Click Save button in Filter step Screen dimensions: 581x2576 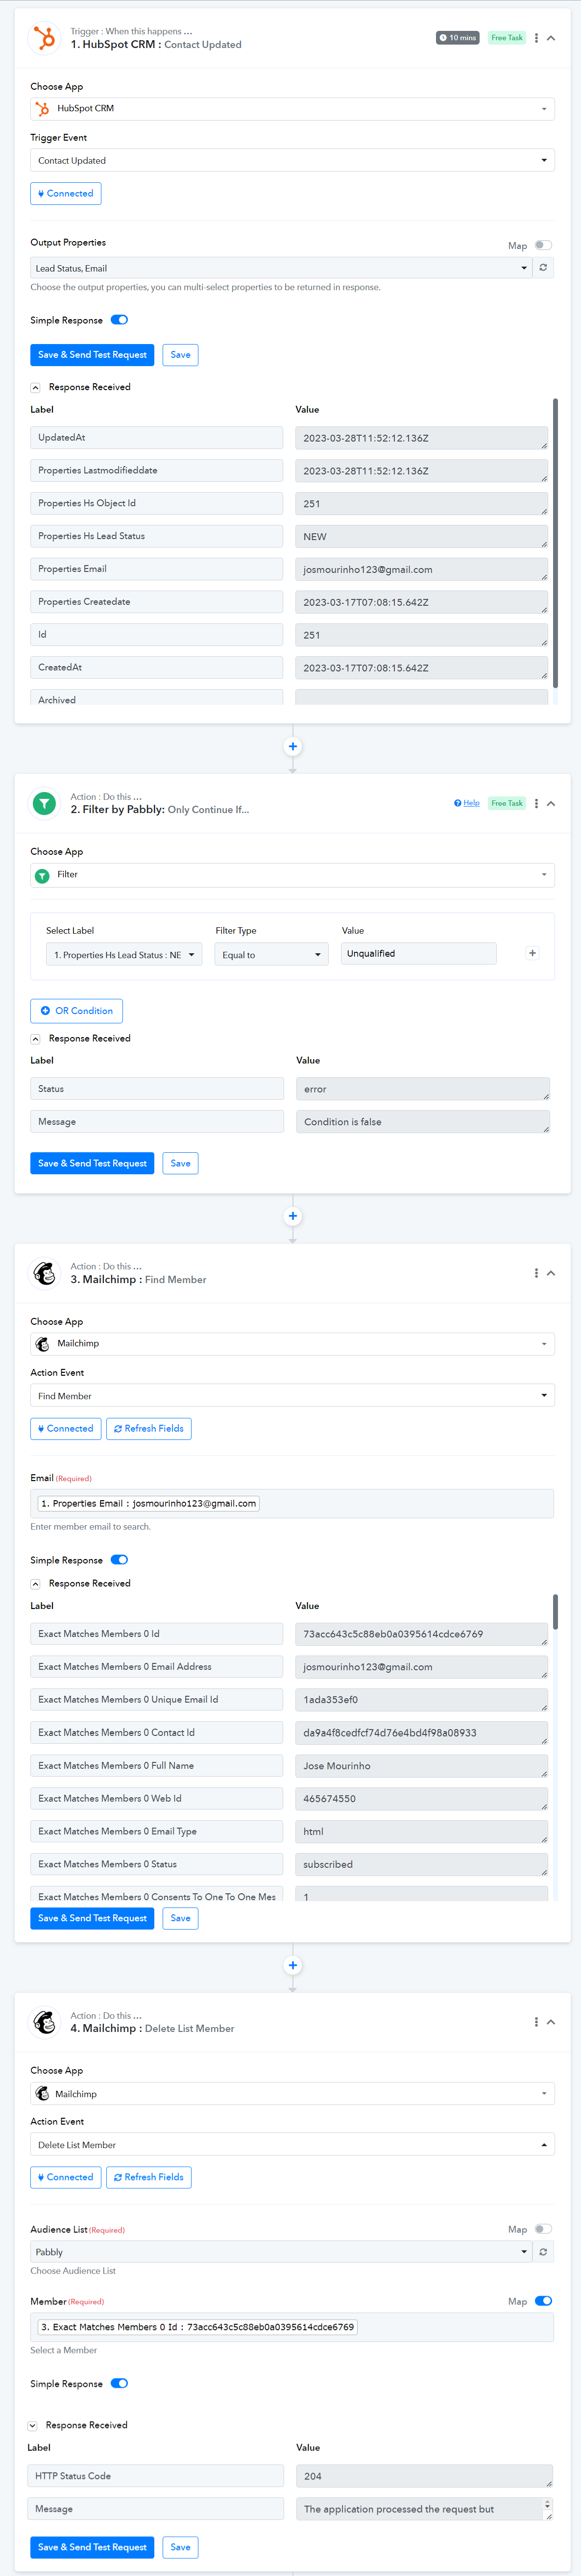click(180, 1164)
